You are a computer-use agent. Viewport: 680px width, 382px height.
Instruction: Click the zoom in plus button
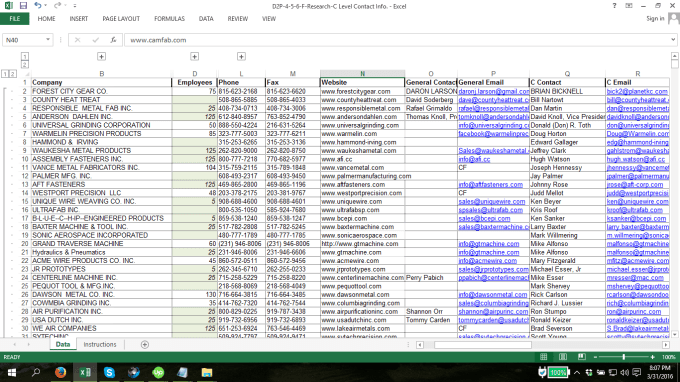coord(652,357)
